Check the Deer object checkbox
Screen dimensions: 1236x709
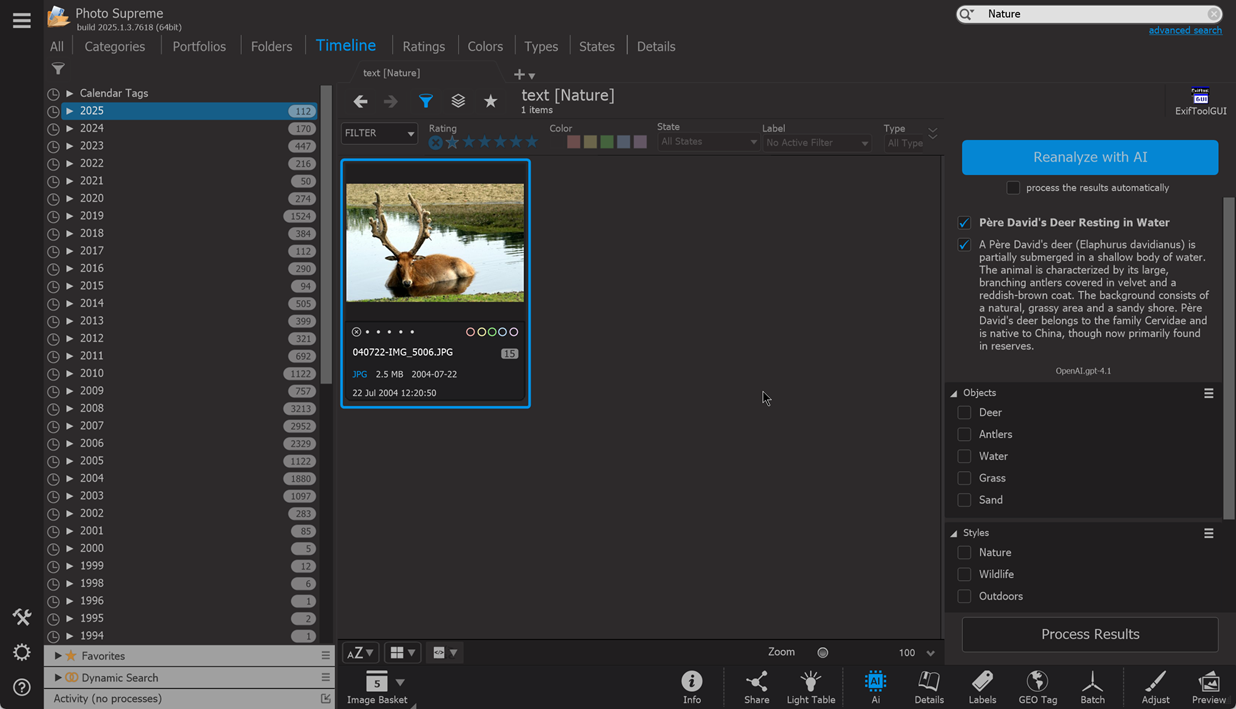pos(964,412)
